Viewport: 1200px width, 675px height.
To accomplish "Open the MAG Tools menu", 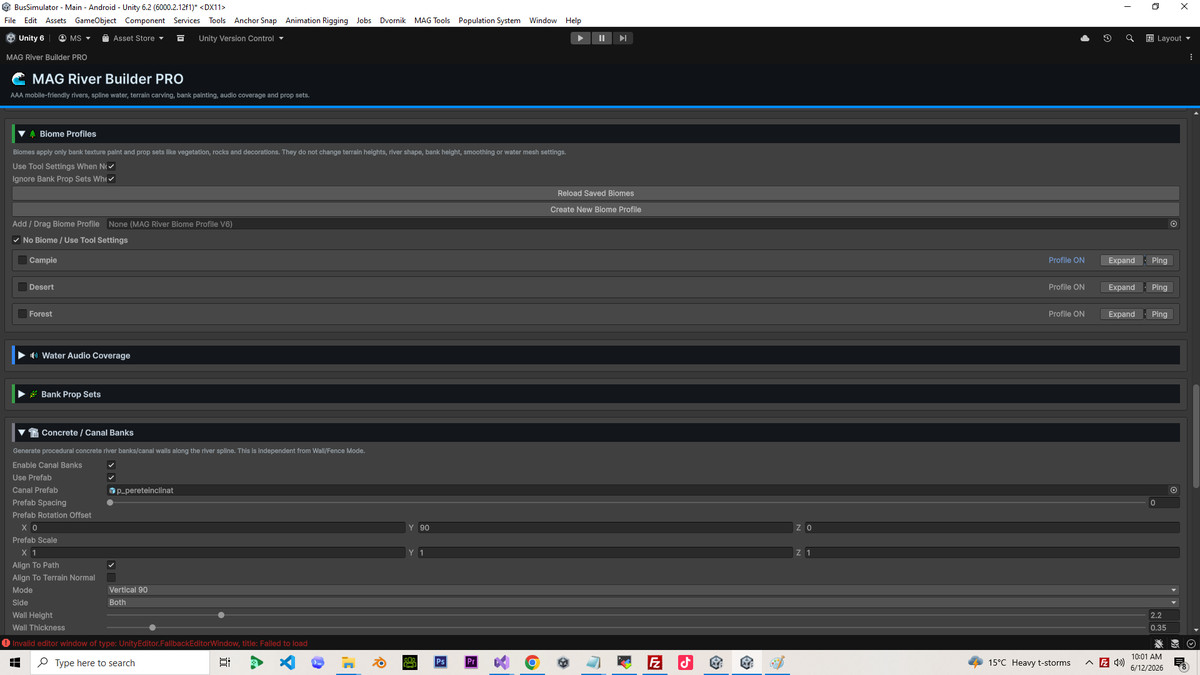I will pyautogui.click(x=432, y=20).
